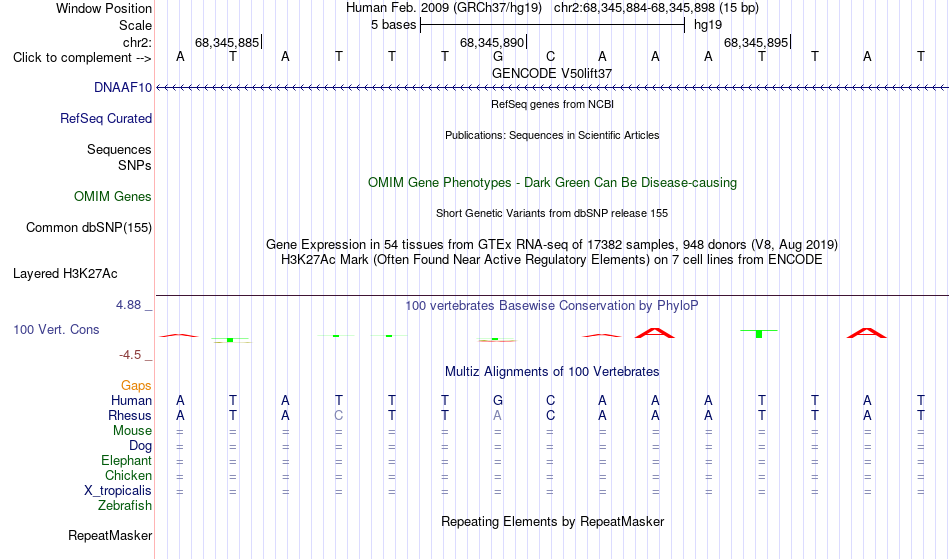This screenshot has width=950, height=559.
Task: Select the Human species row label
Action: click(131, 401)
